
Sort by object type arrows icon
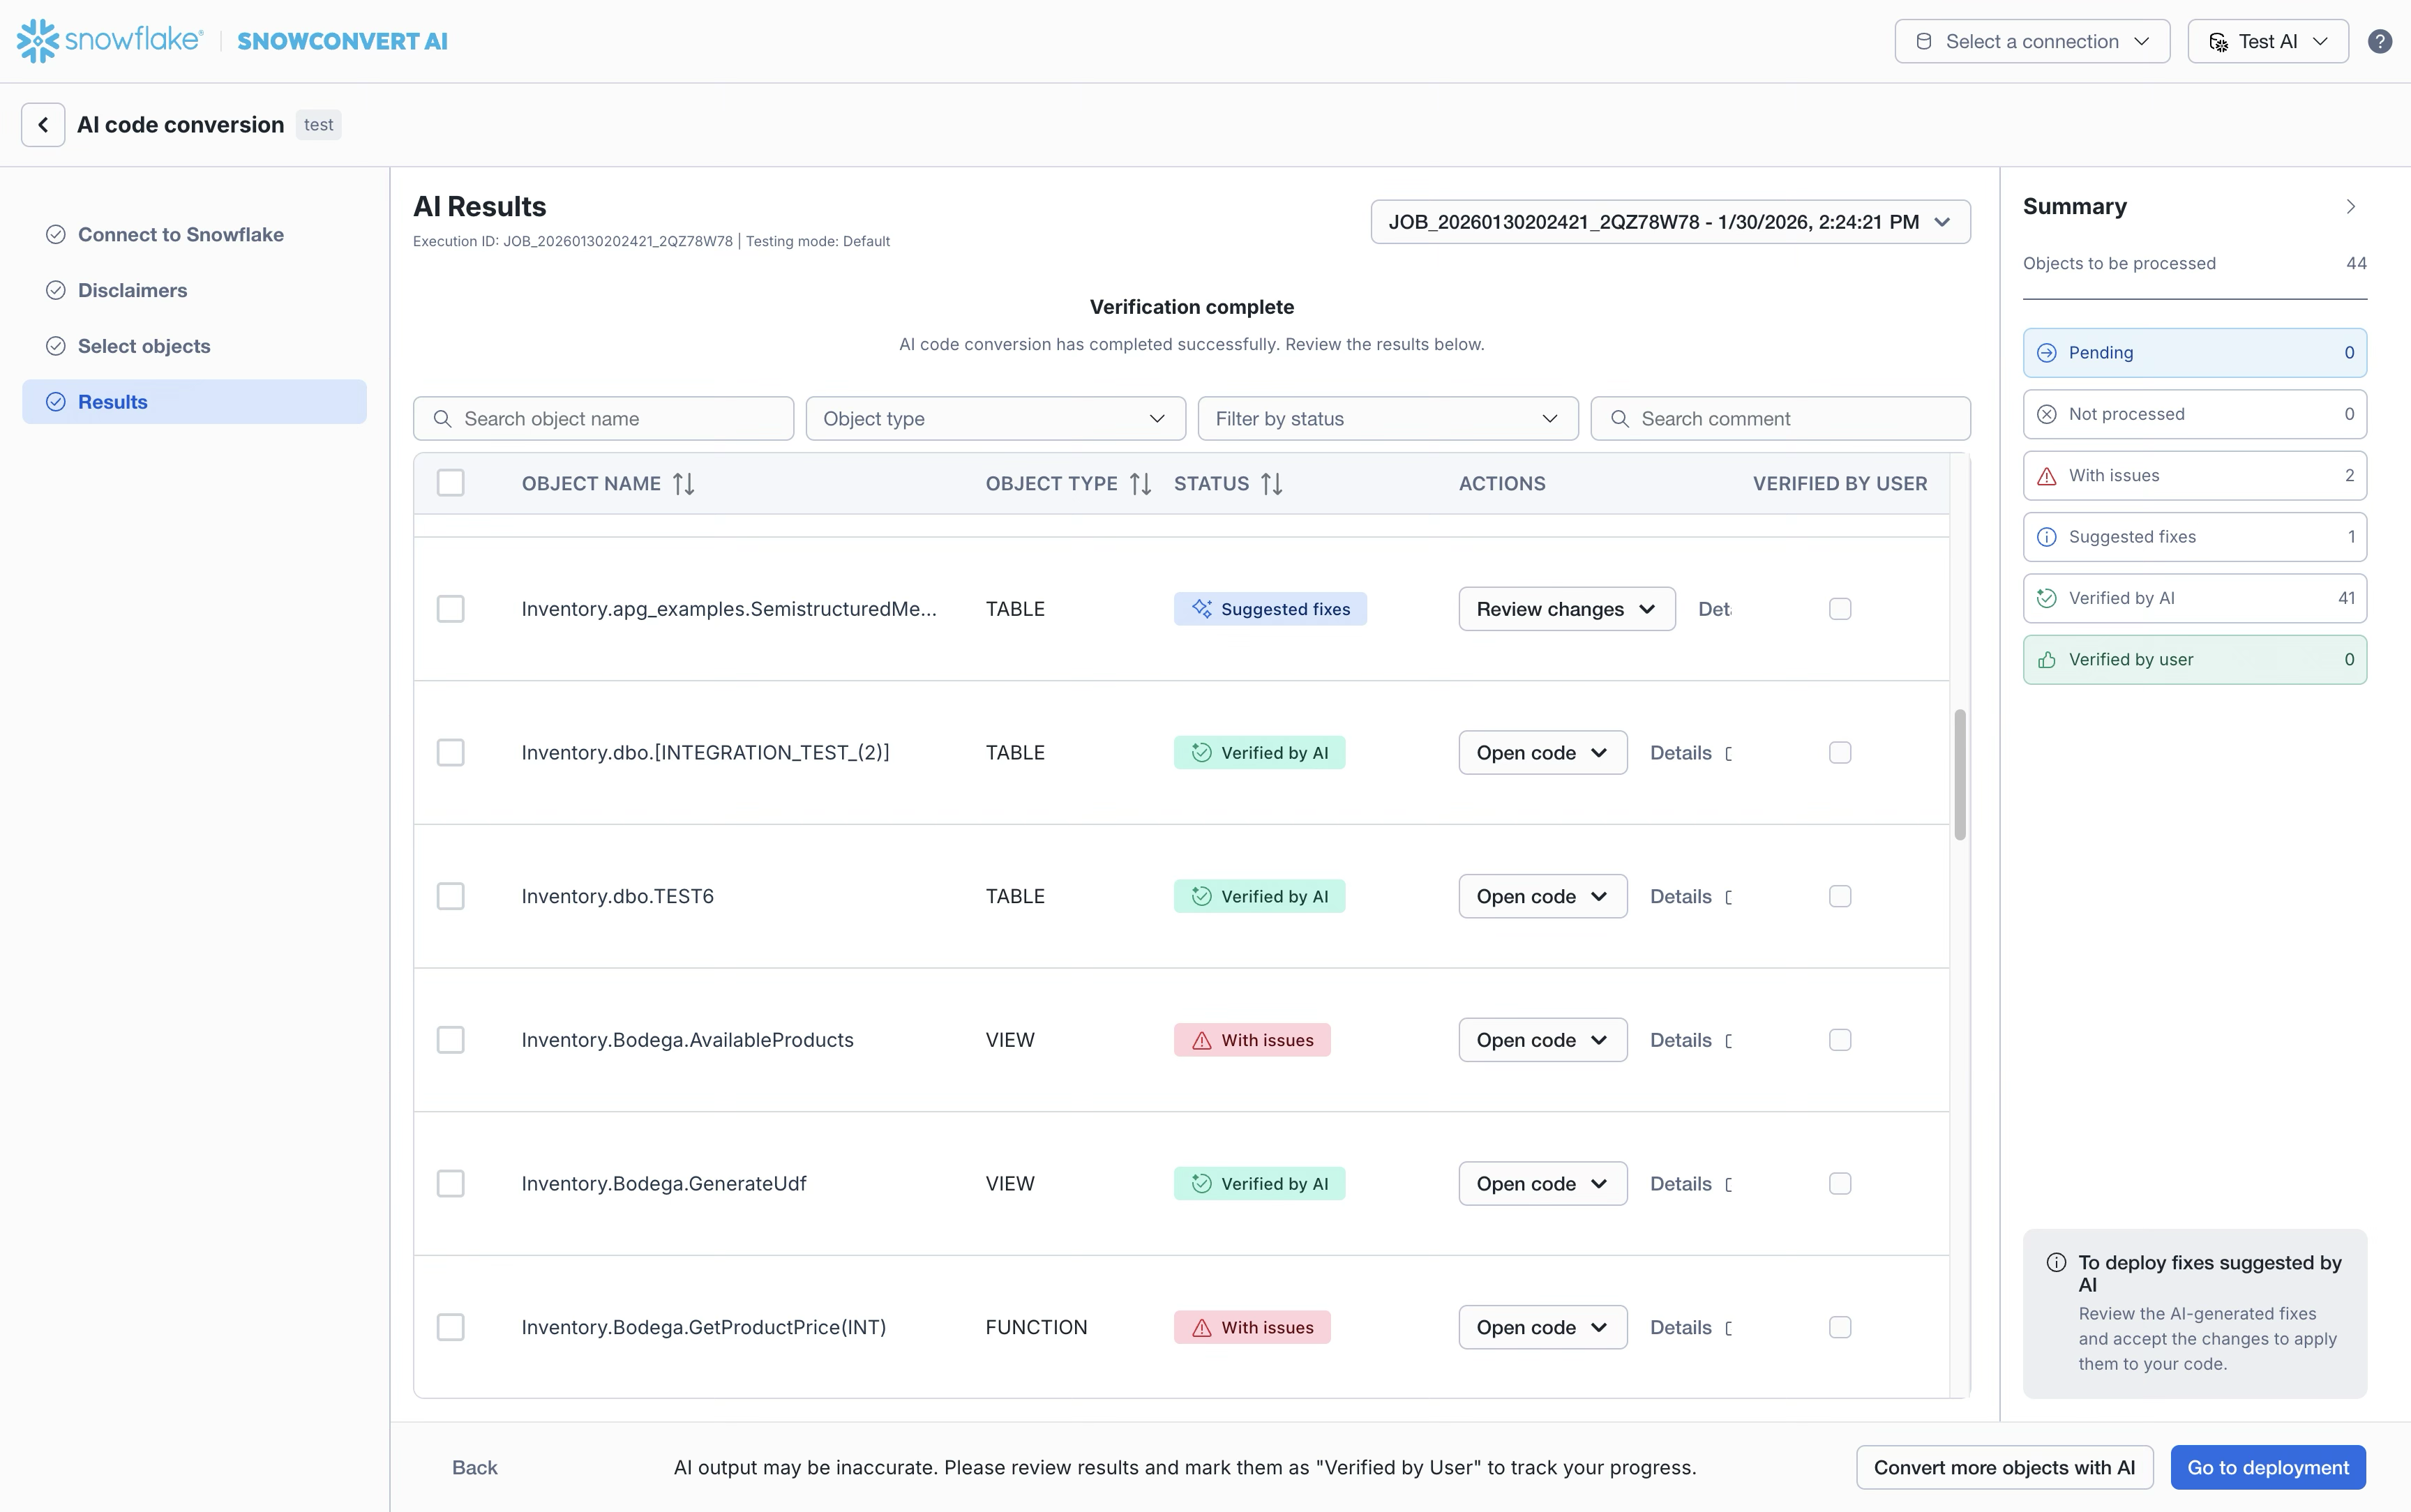[x=1140, y=484]
